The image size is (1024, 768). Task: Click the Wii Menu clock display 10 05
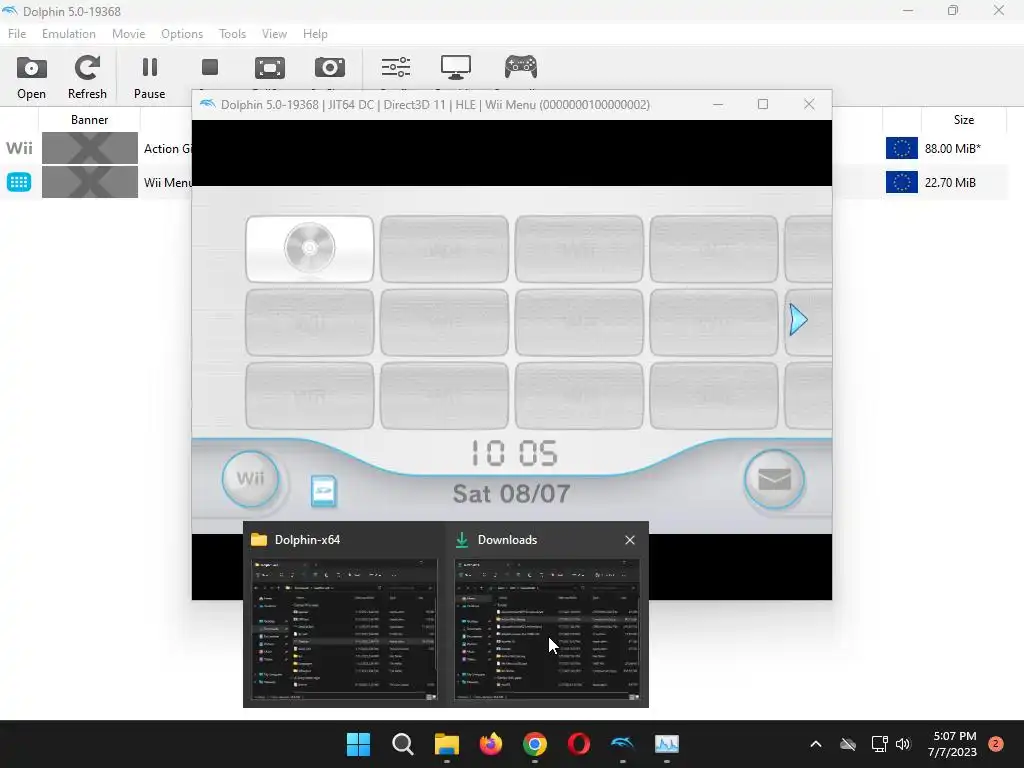[x=514, y=453]
